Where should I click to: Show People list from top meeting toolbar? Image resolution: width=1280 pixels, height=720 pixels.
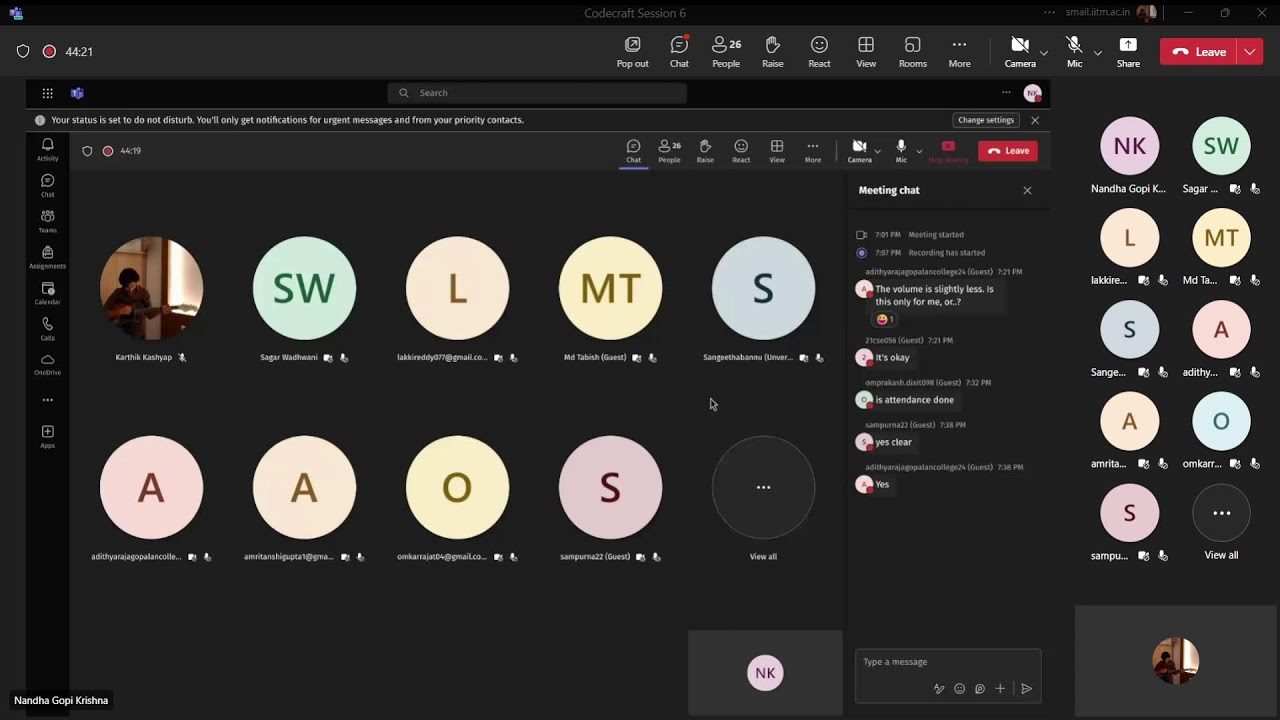726,52
